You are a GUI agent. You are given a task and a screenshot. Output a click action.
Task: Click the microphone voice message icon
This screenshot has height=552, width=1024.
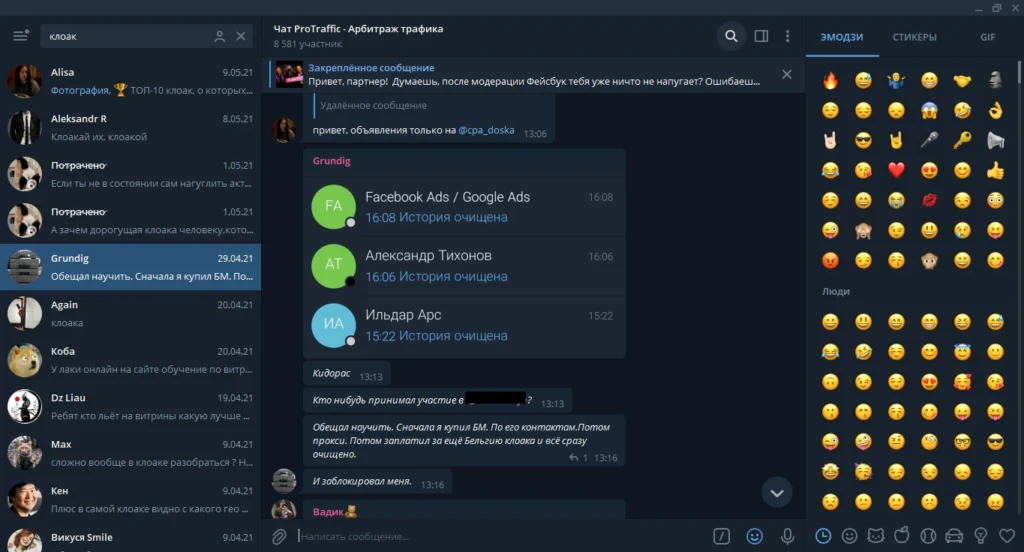pyautogui.click(x=788, y=536)
